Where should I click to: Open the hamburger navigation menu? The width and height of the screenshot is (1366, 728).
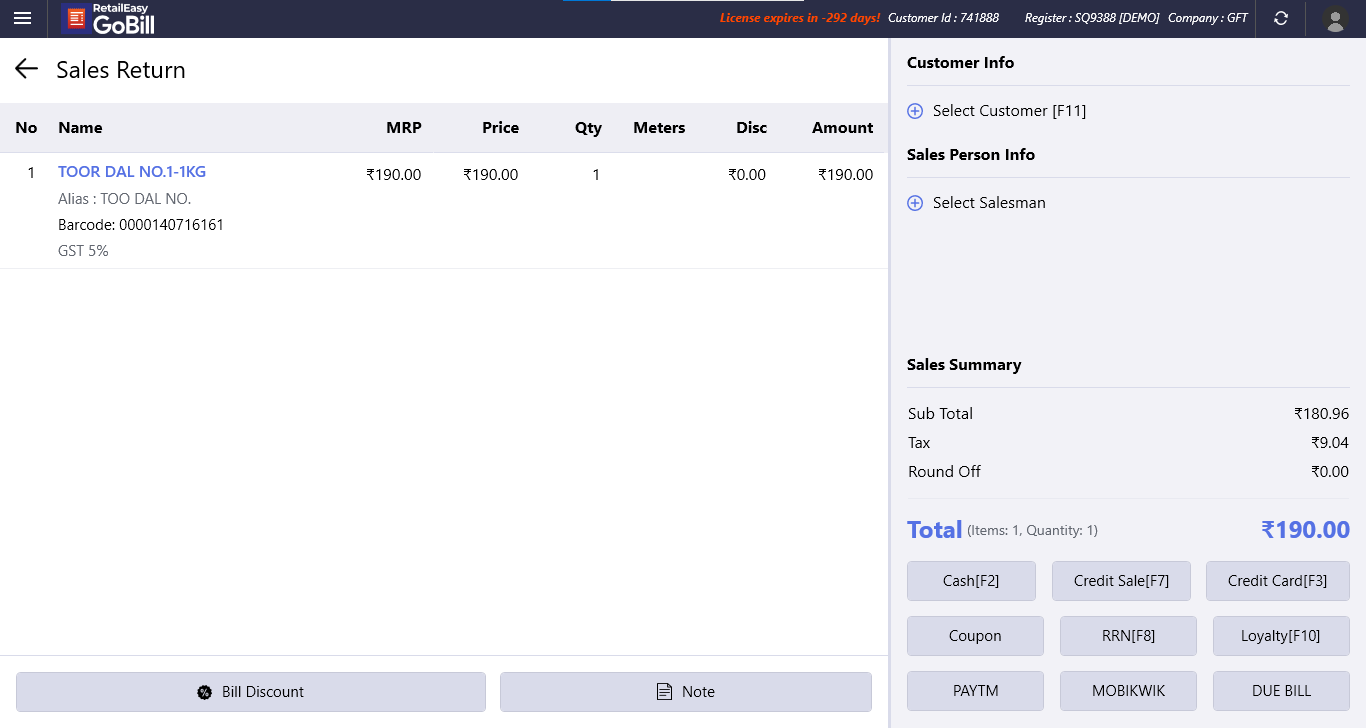click(22, 18)
